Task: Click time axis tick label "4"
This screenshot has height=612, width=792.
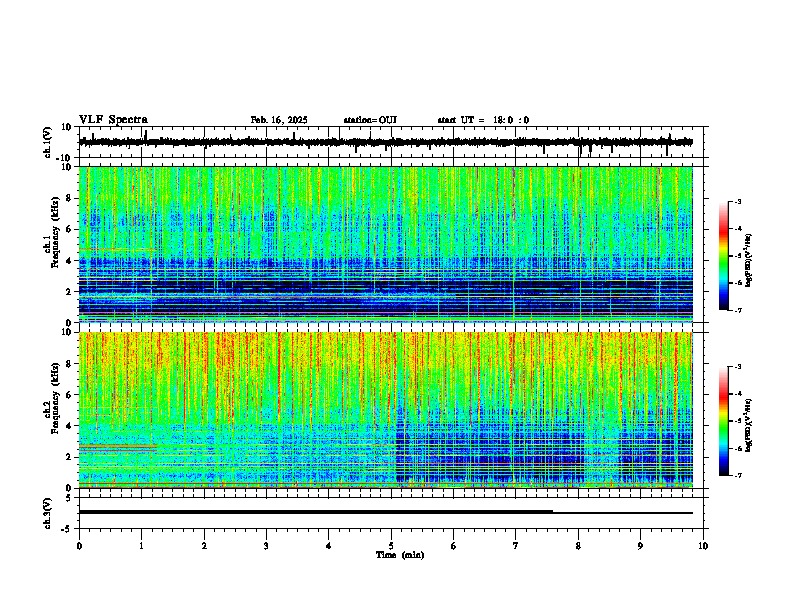Action: (x=329, y=546)
